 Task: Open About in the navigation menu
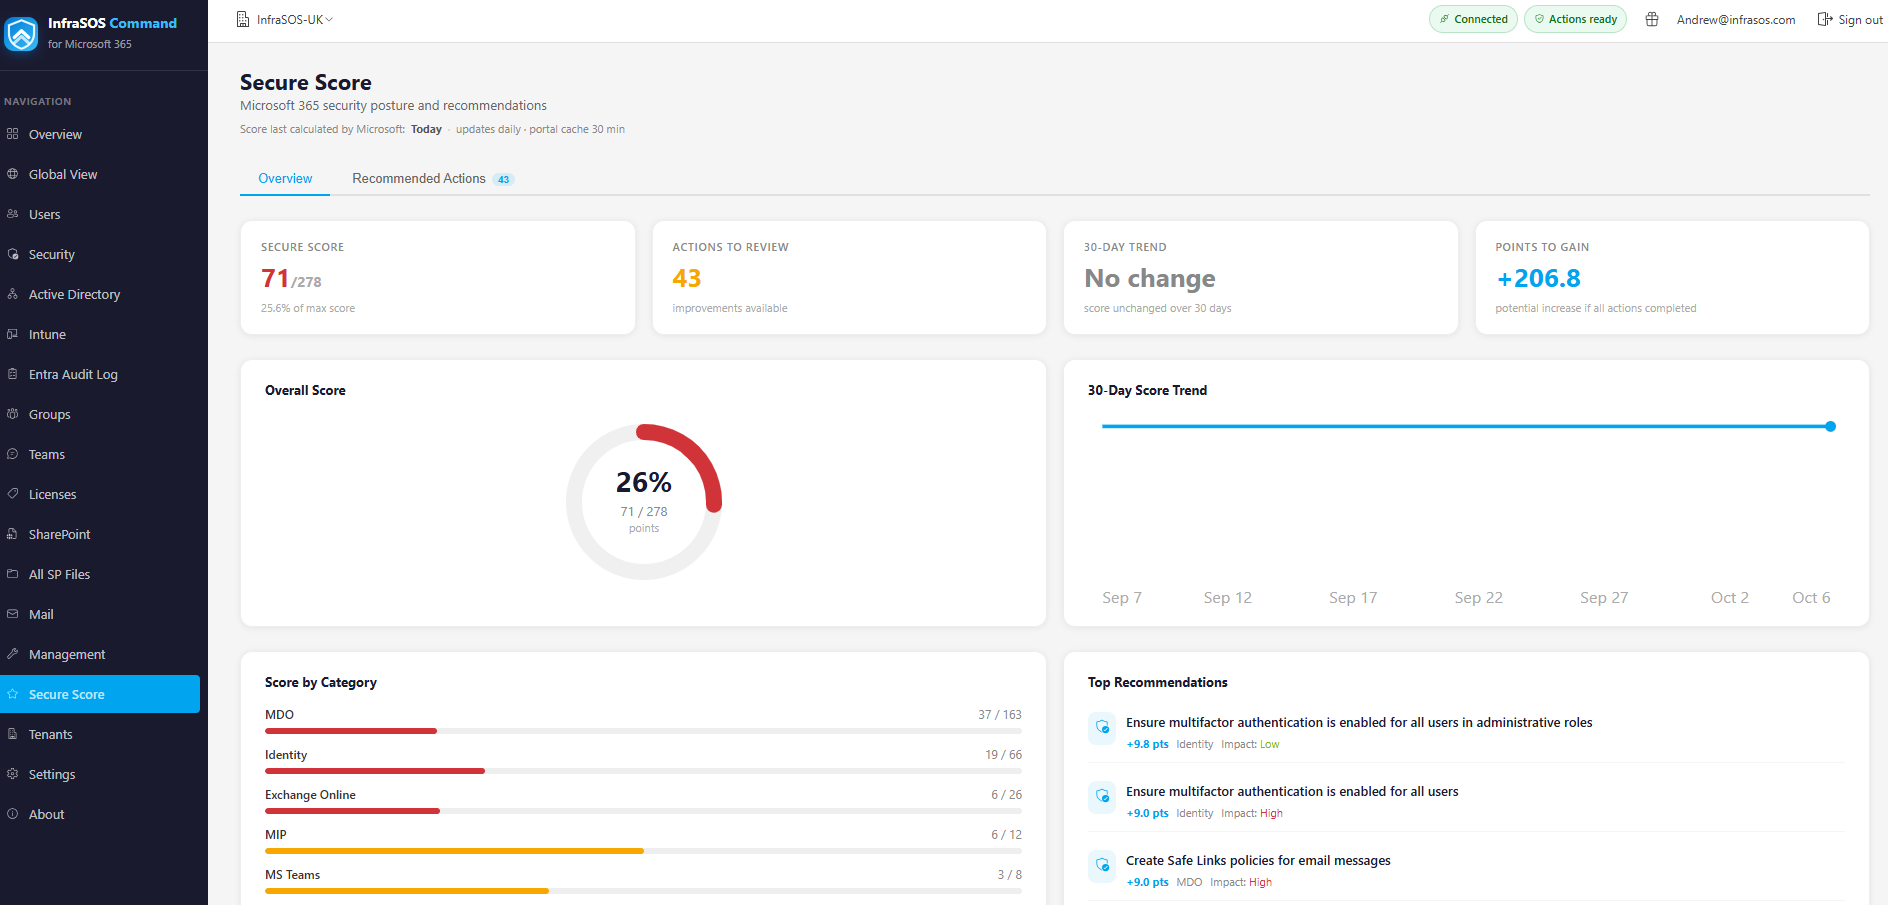coord(100,814)
